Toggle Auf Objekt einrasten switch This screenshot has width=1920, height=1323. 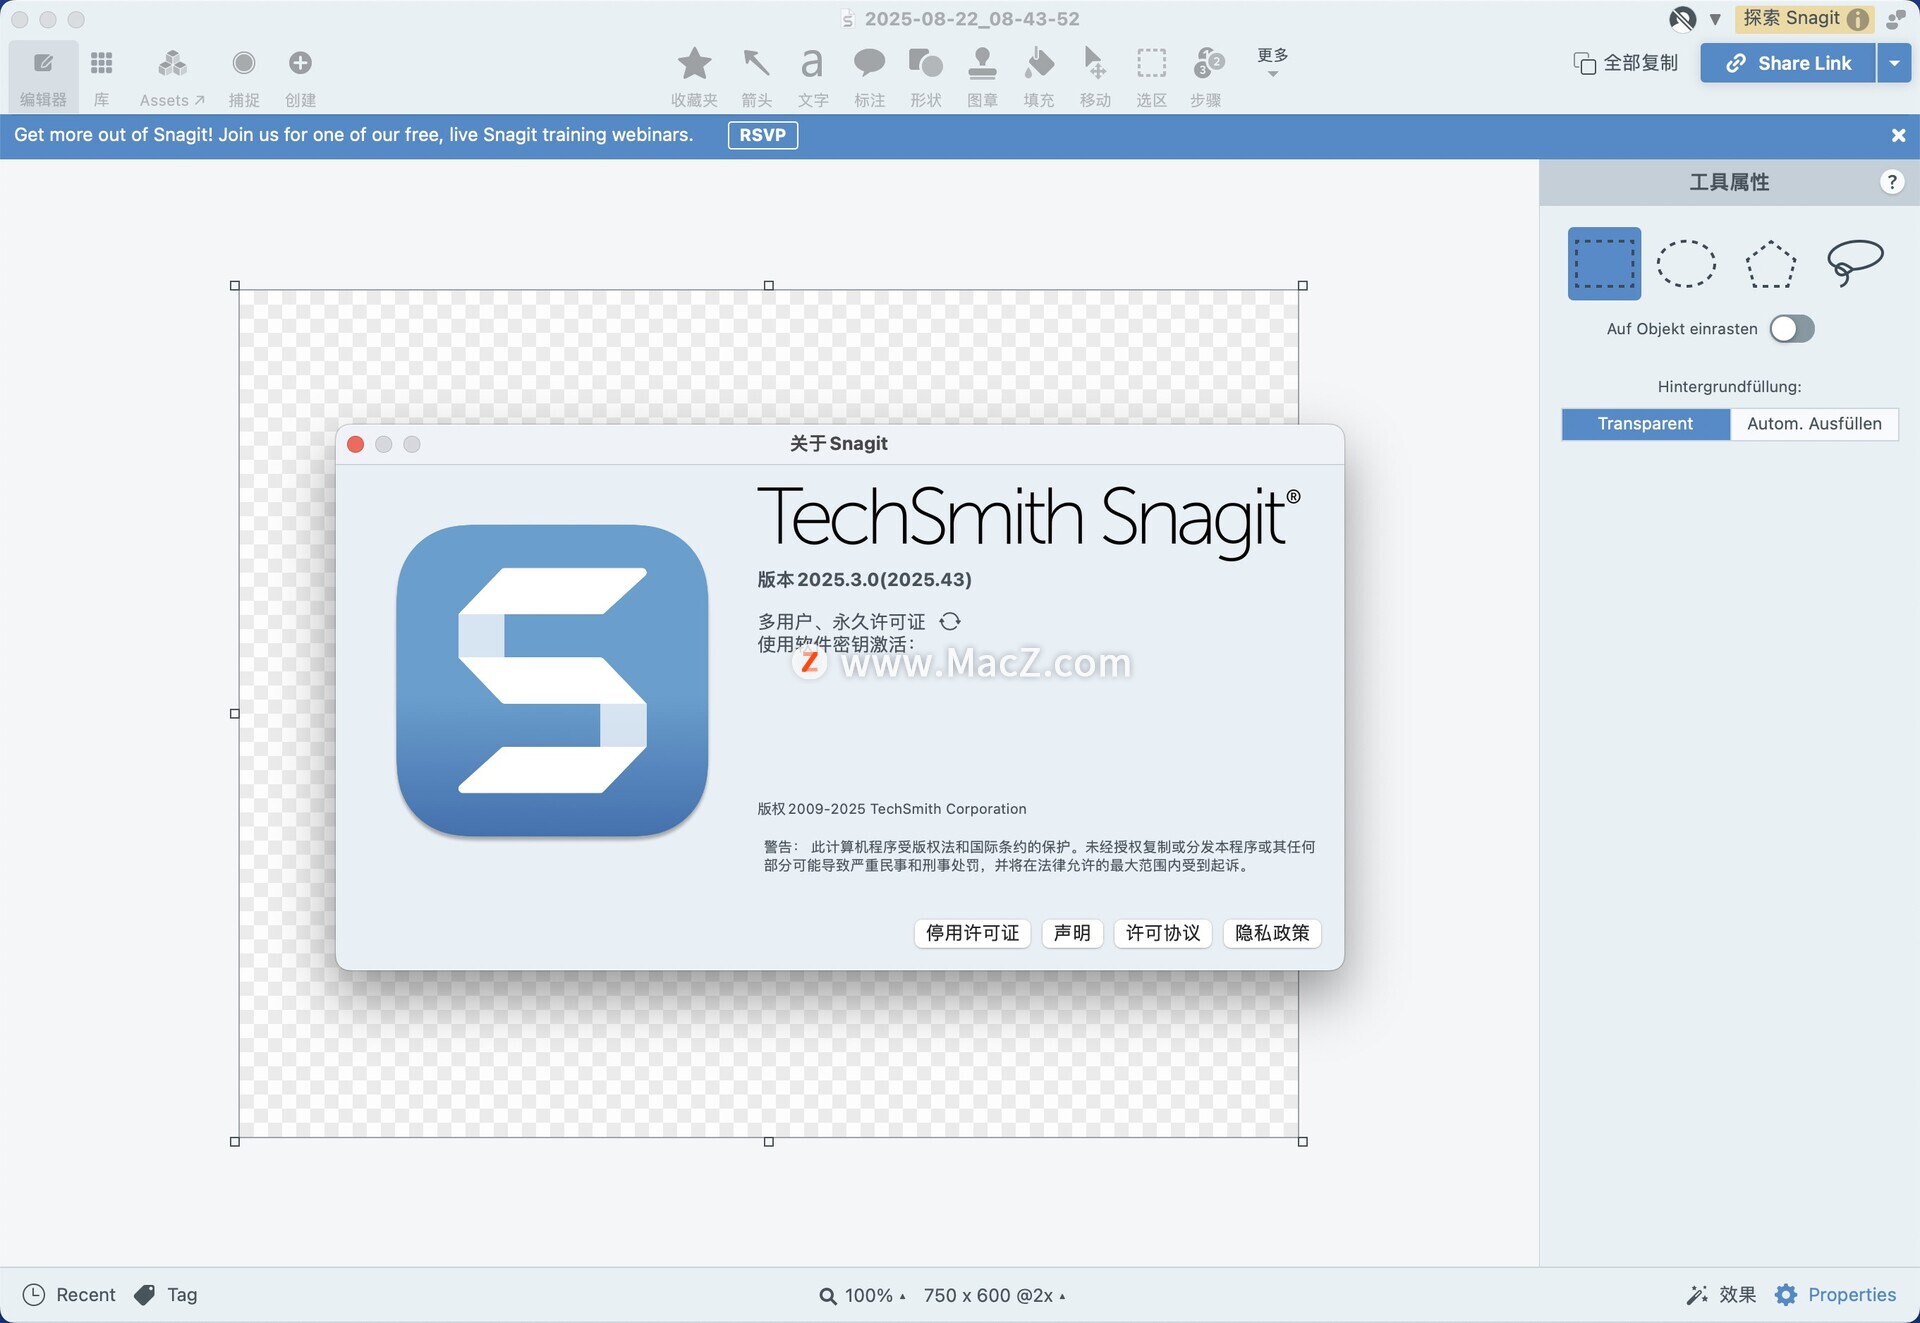point(1791,329)
